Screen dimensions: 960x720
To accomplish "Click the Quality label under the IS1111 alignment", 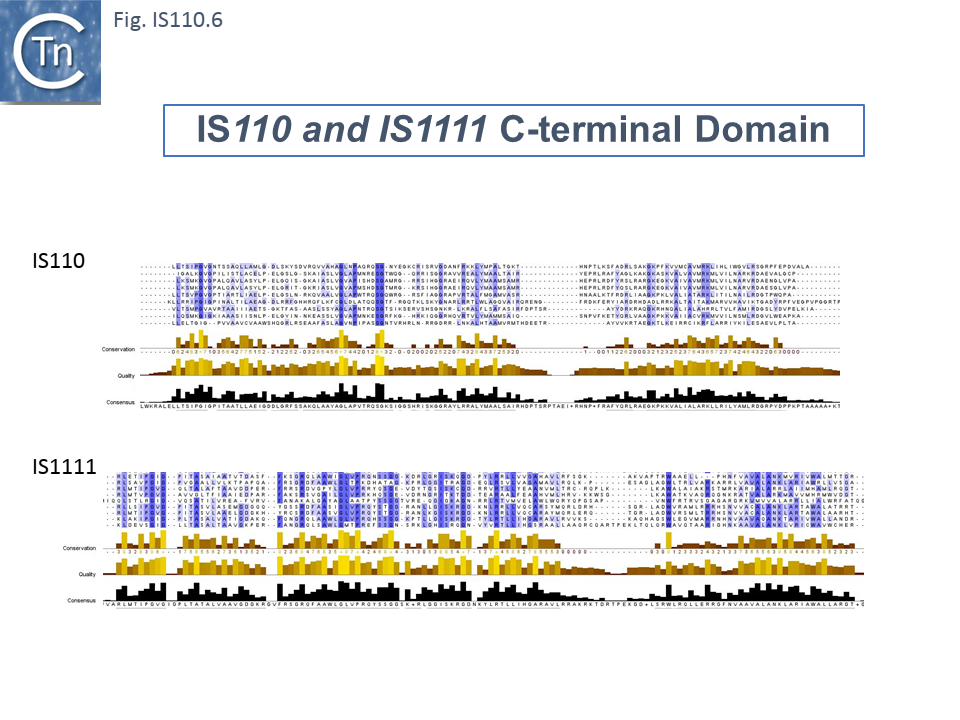I will [x=88, y=574].
